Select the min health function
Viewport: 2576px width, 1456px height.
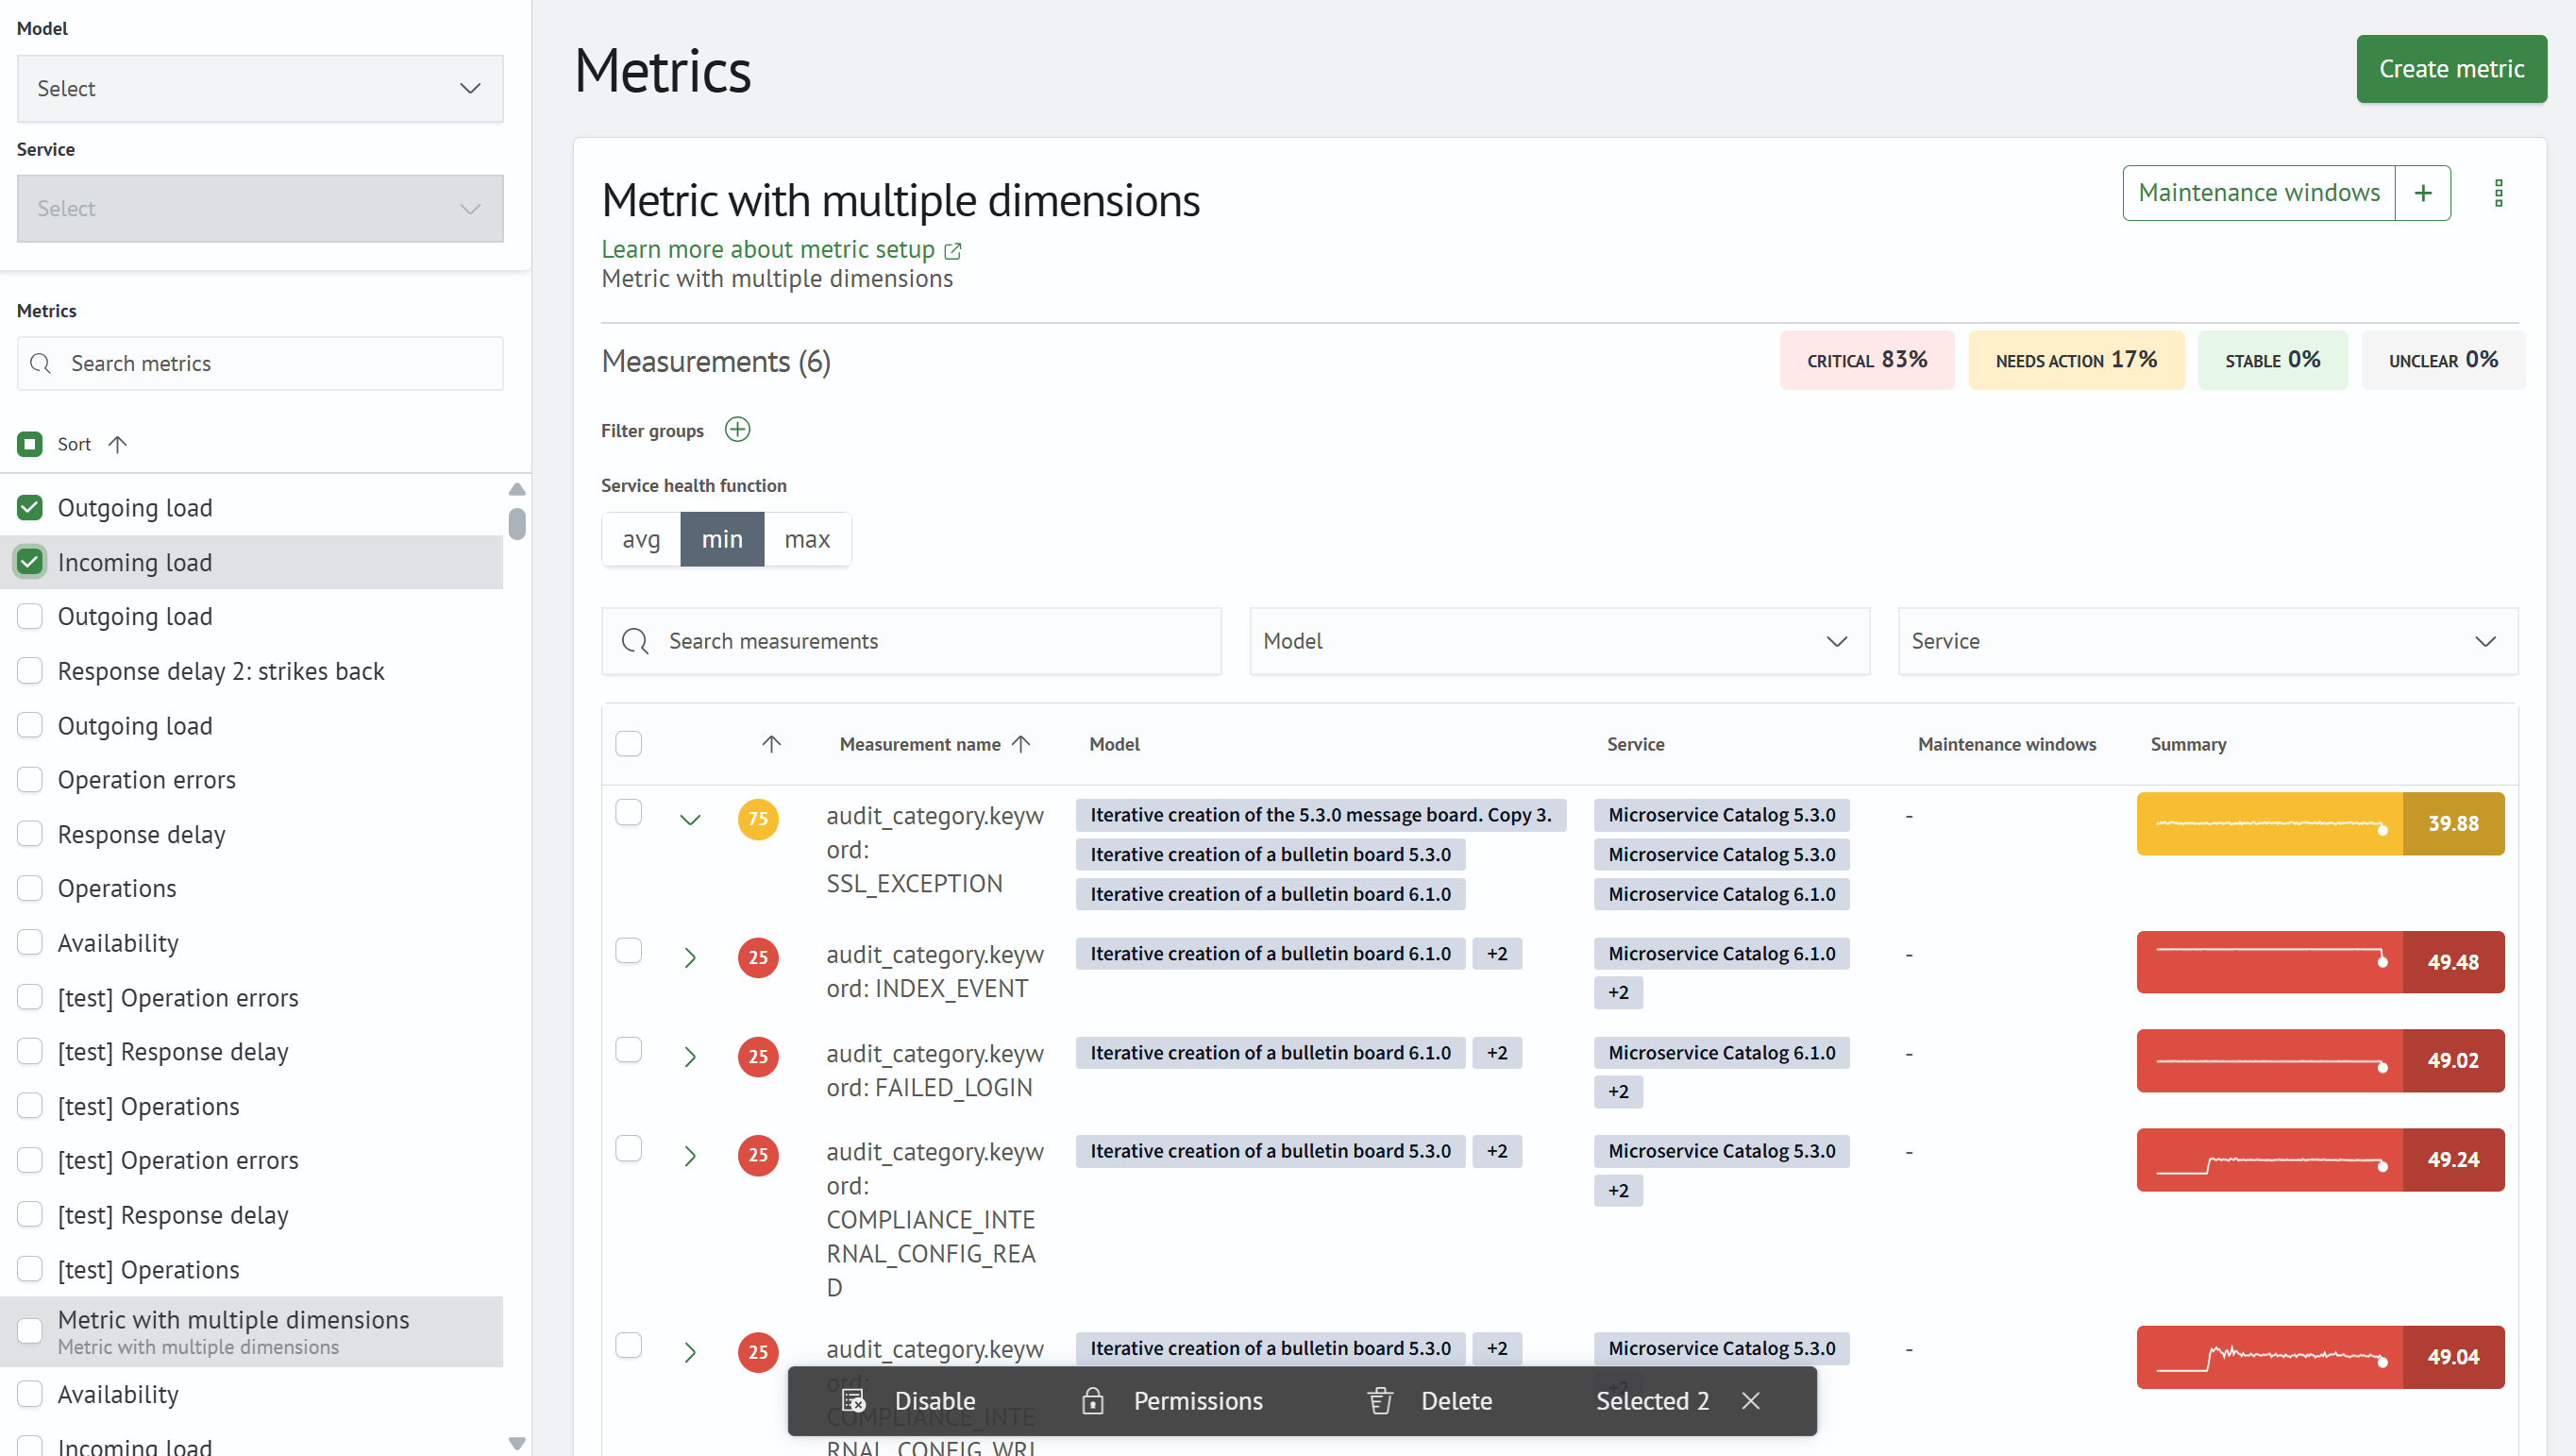(722, 540)
